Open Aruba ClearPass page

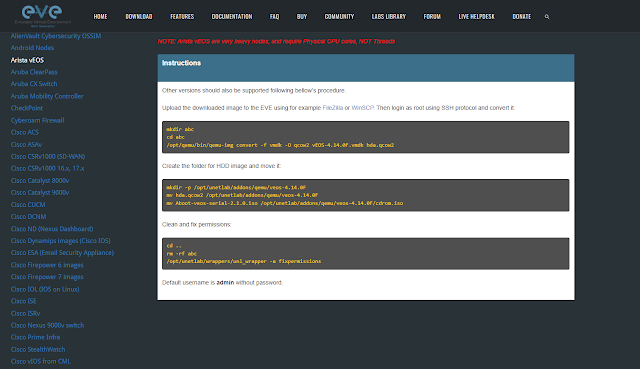[34, 72]
